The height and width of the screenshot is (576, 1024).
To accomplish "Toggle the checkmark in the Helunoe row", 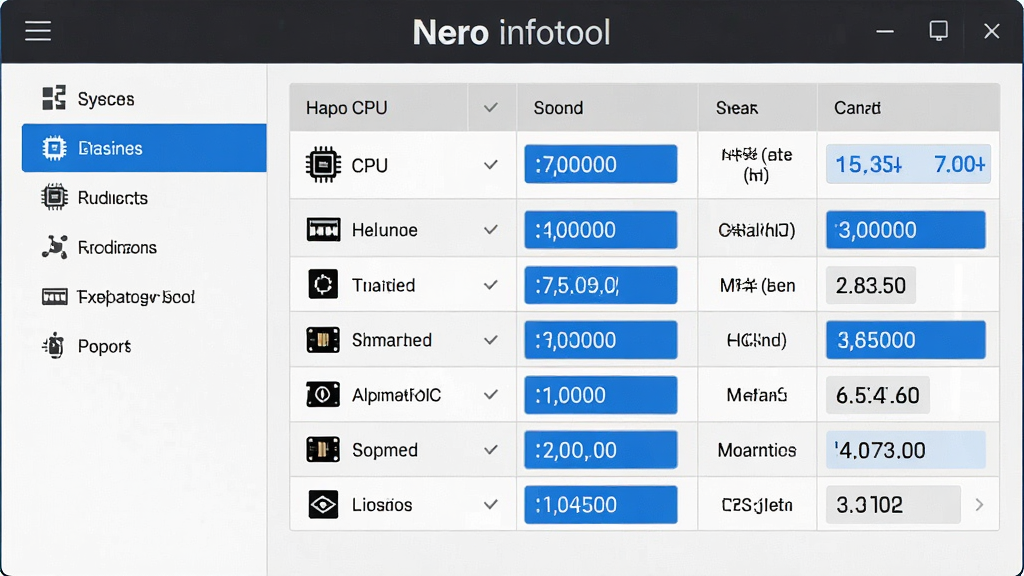I will (x=490, y=230).
